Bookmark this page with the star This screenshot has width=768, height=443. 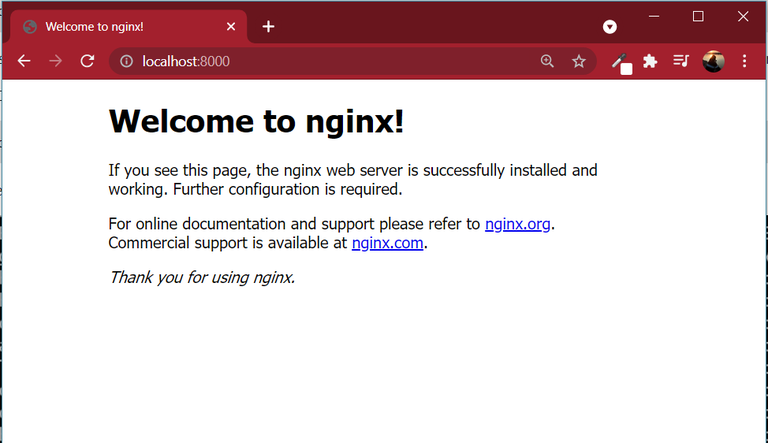579,61
